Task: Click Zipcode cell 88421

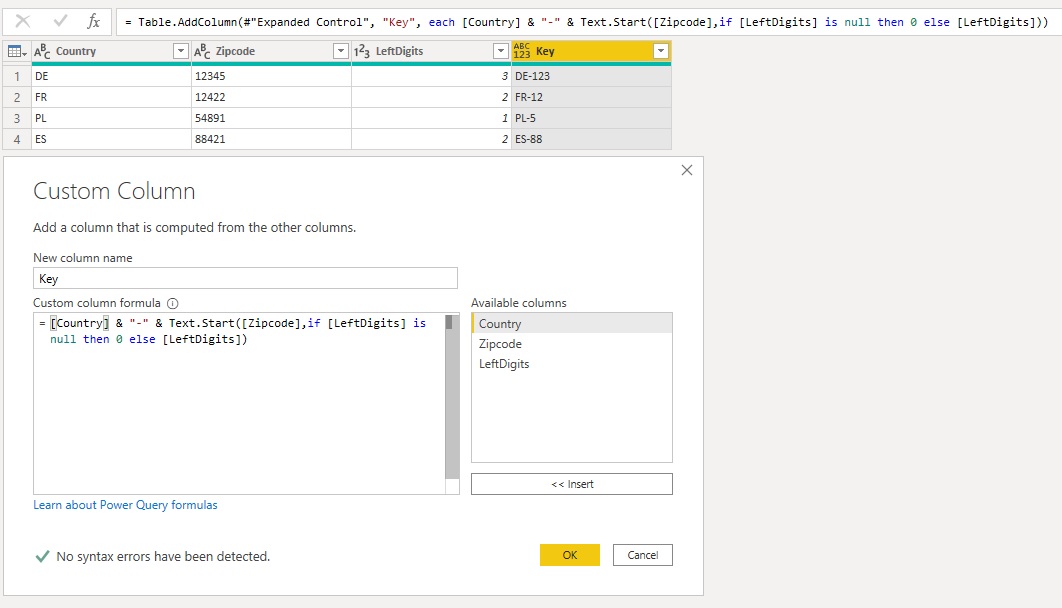Action: (272, 139)
